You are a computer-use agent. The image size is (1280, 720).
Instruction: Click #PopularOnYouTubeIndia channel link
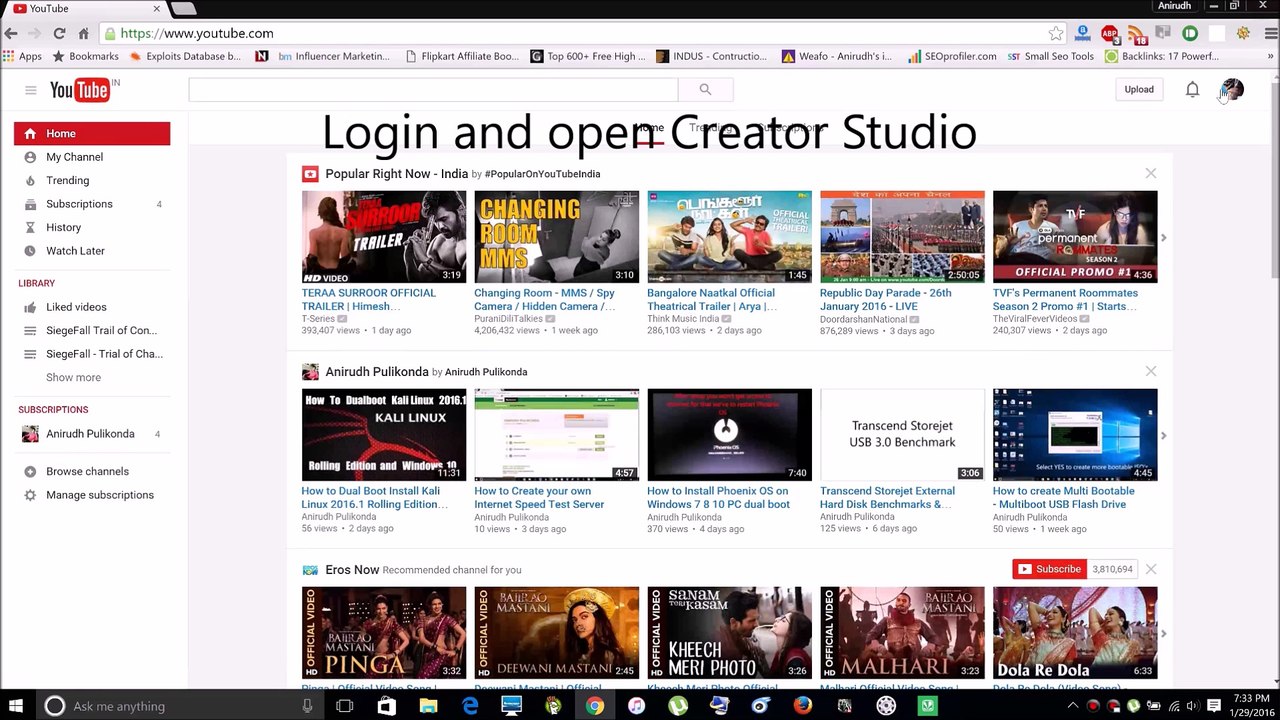pos(542,174)
